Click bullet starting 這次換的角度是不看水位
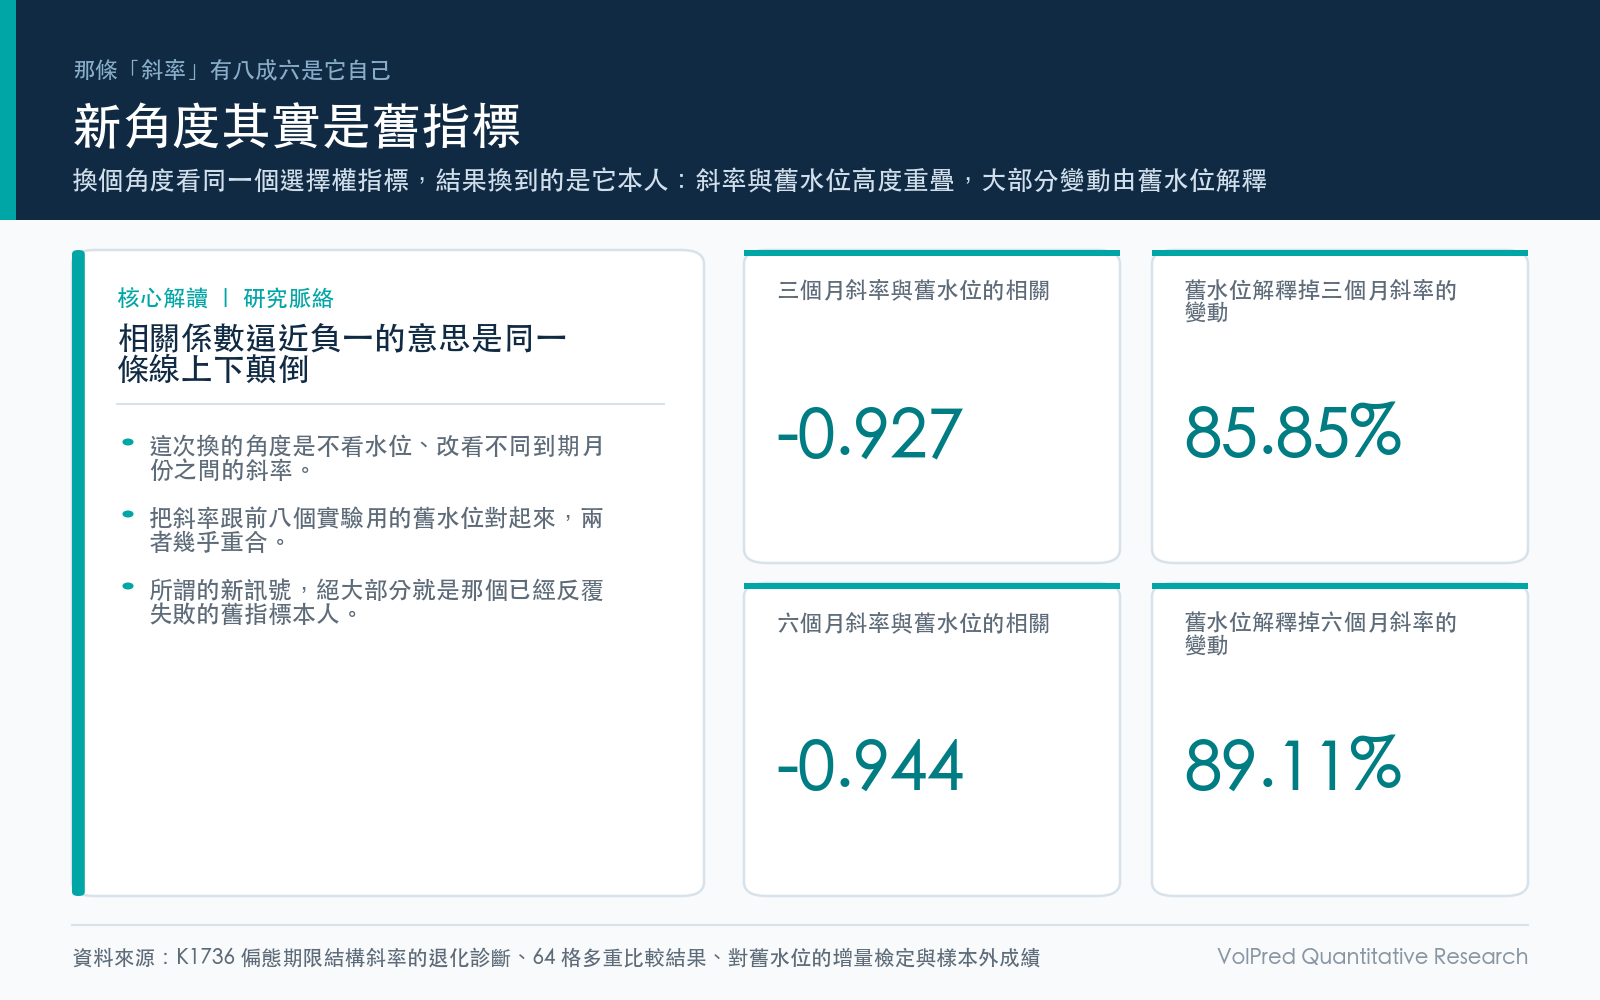 377,458
